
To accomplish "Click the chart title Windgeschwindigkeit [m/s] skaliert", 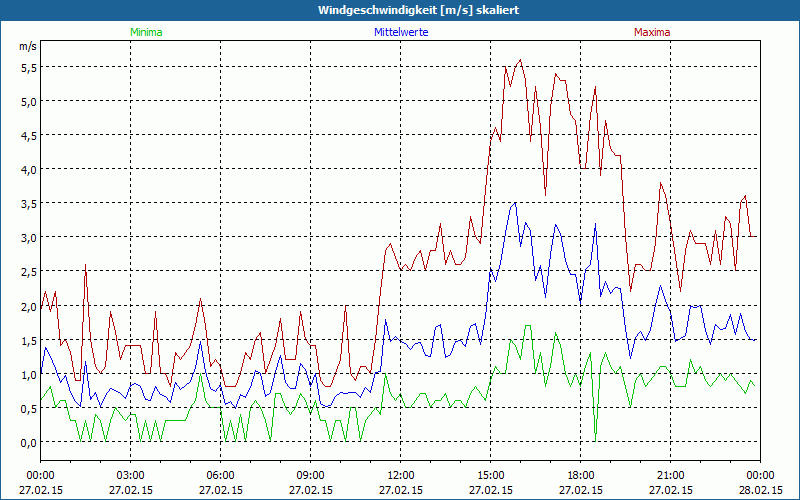I will tap(418, 10).
